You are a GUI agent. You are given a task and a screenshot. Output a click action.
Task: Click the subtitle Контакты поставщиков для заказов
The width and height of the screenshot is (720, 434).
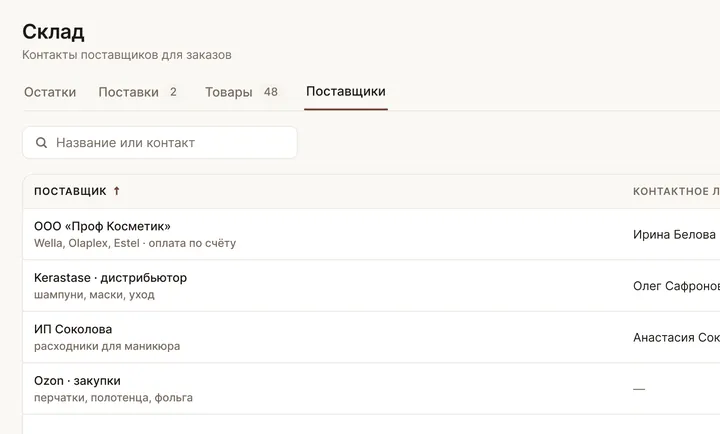pyautogui.click(x=127, y=55)
